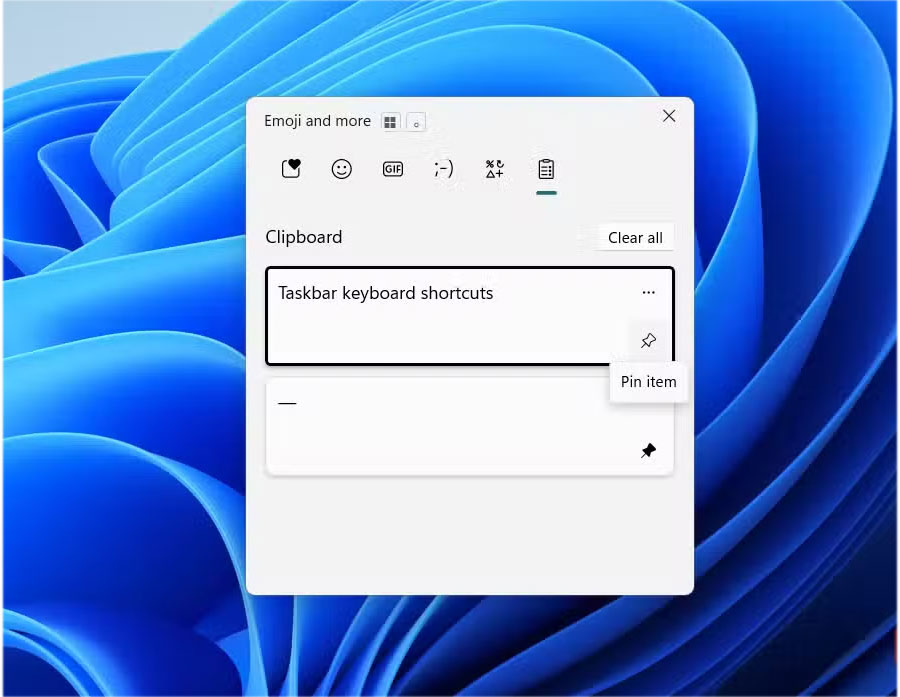Screen dimensions: 900x697
Task: Open the recently used emojis panel
Action: 290,168
